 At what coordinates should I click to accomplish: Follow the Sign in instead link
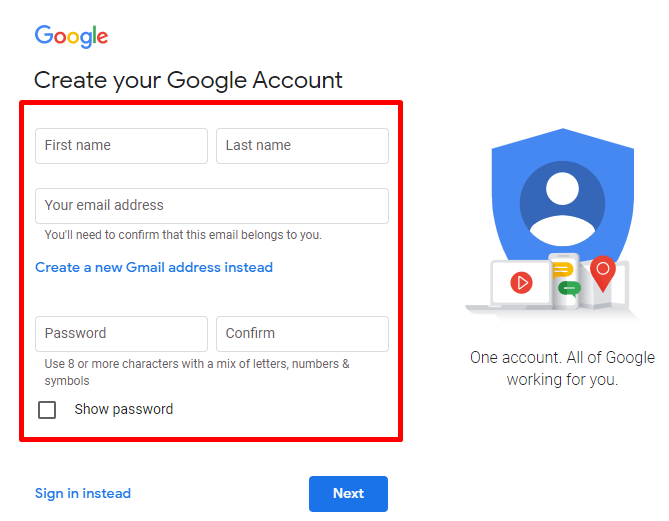[x=83, y=493]
